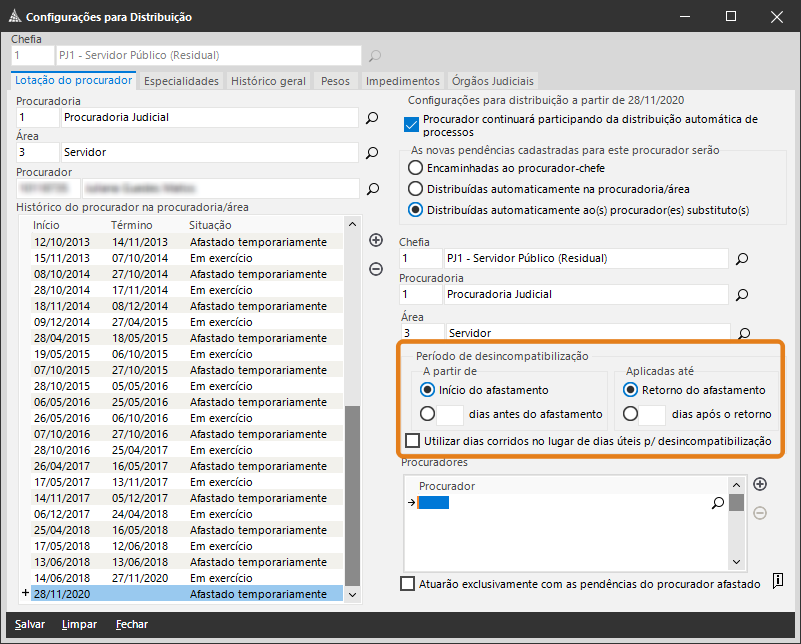Viewport: 801px width, 644px height.
Task: Click magnifier beside left Área Servidor field
Action: pyautogui.click(x=372, y=153)
